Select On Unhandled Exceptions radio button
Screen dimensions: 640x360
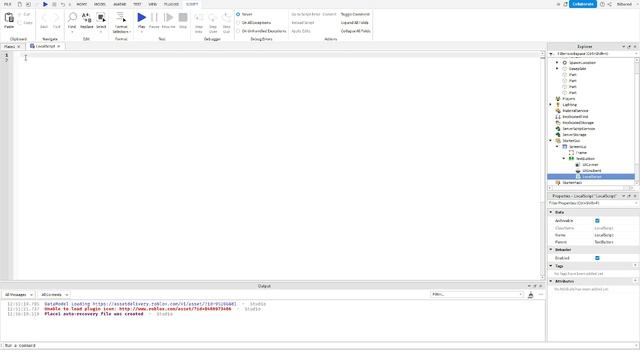click(x=238, y=31)
